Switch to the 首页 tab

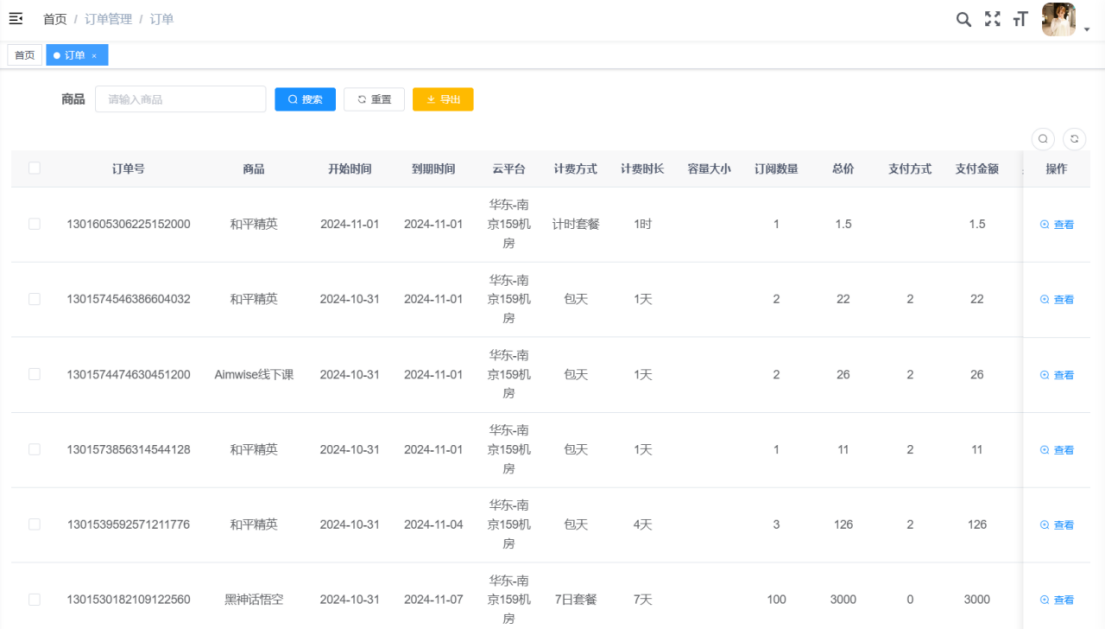click(x=24, y=56)
